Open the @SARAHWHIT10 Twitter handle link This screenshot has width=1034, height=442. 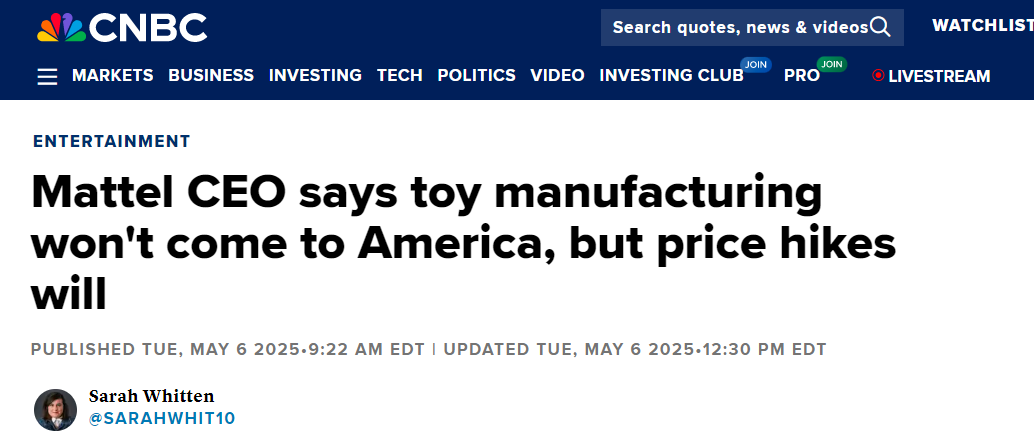(162, 418)
